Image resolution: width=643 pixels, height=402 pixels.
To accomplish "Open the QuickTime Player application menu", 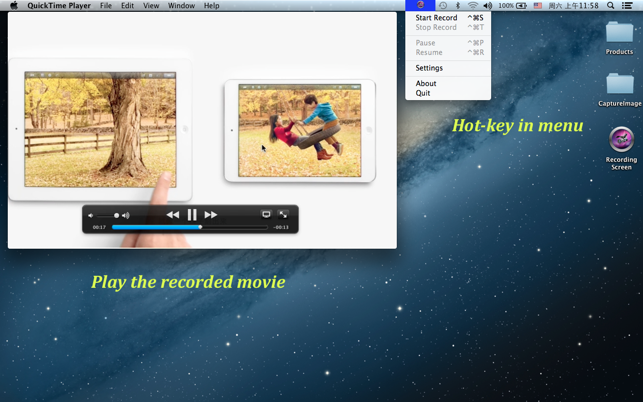I will click(x=59, y=5).
